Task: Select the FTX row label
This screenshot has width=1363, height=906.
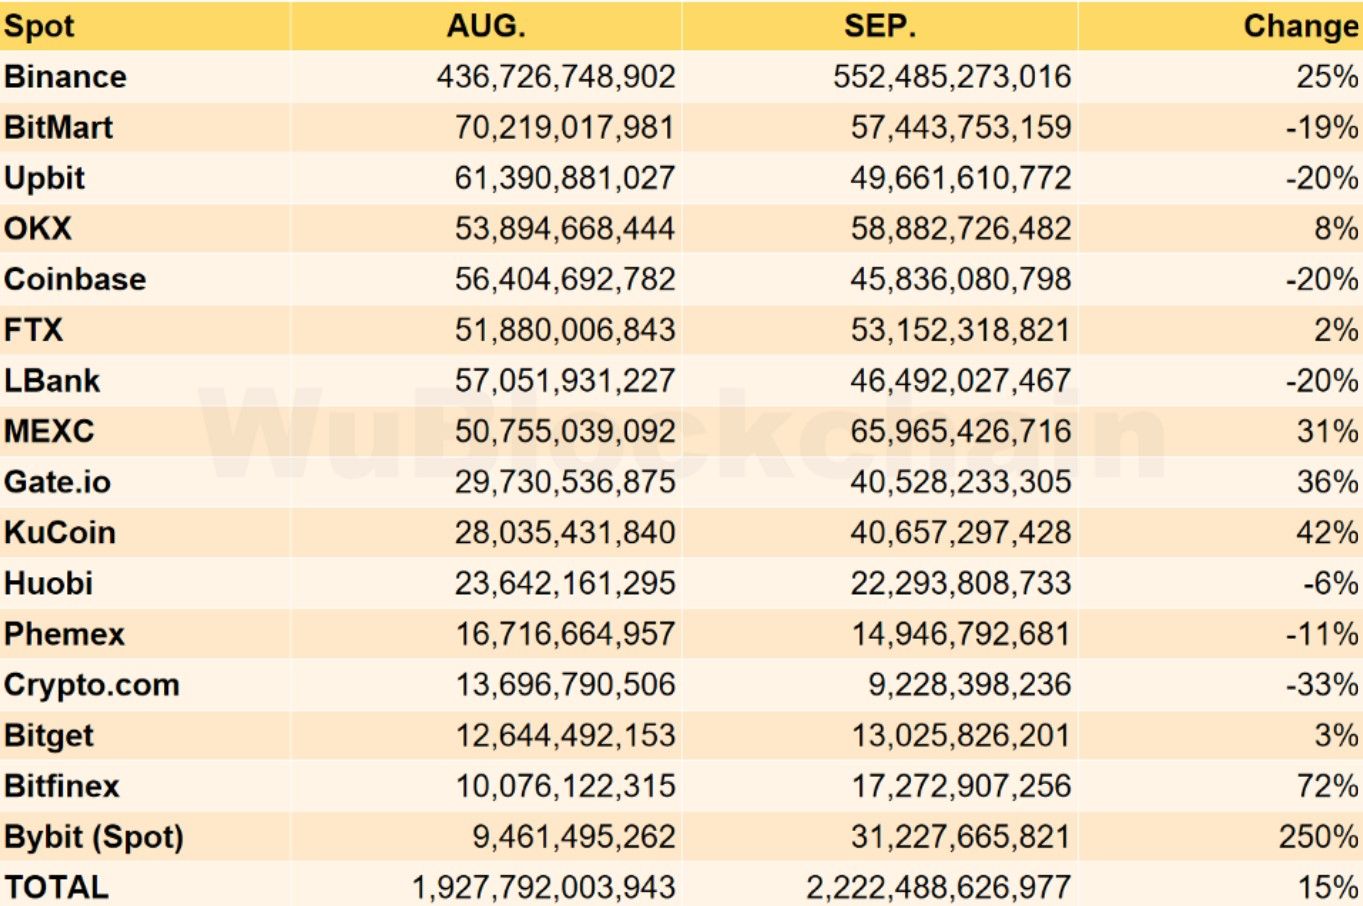Action: pyautogui.click(x=34, y=330)
